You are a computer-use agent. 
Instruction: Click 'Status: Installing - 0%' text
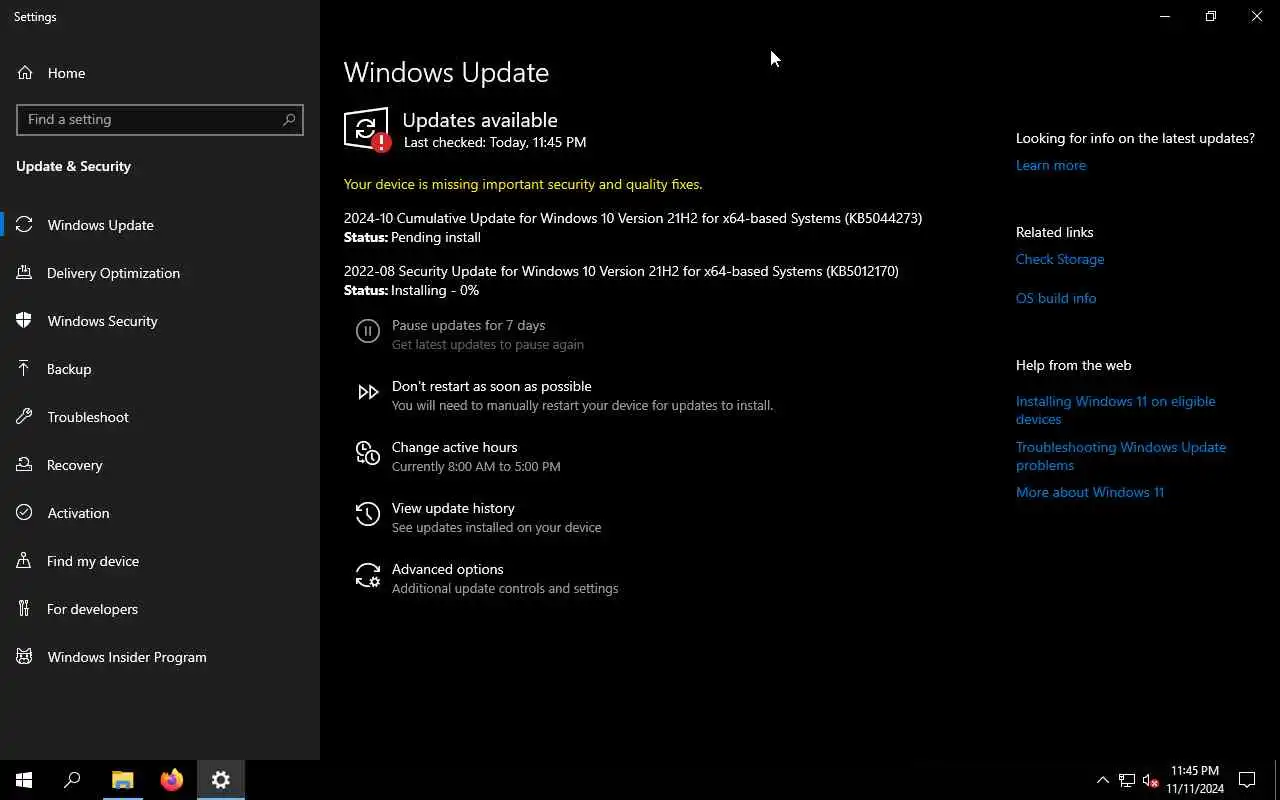(411, 290)
